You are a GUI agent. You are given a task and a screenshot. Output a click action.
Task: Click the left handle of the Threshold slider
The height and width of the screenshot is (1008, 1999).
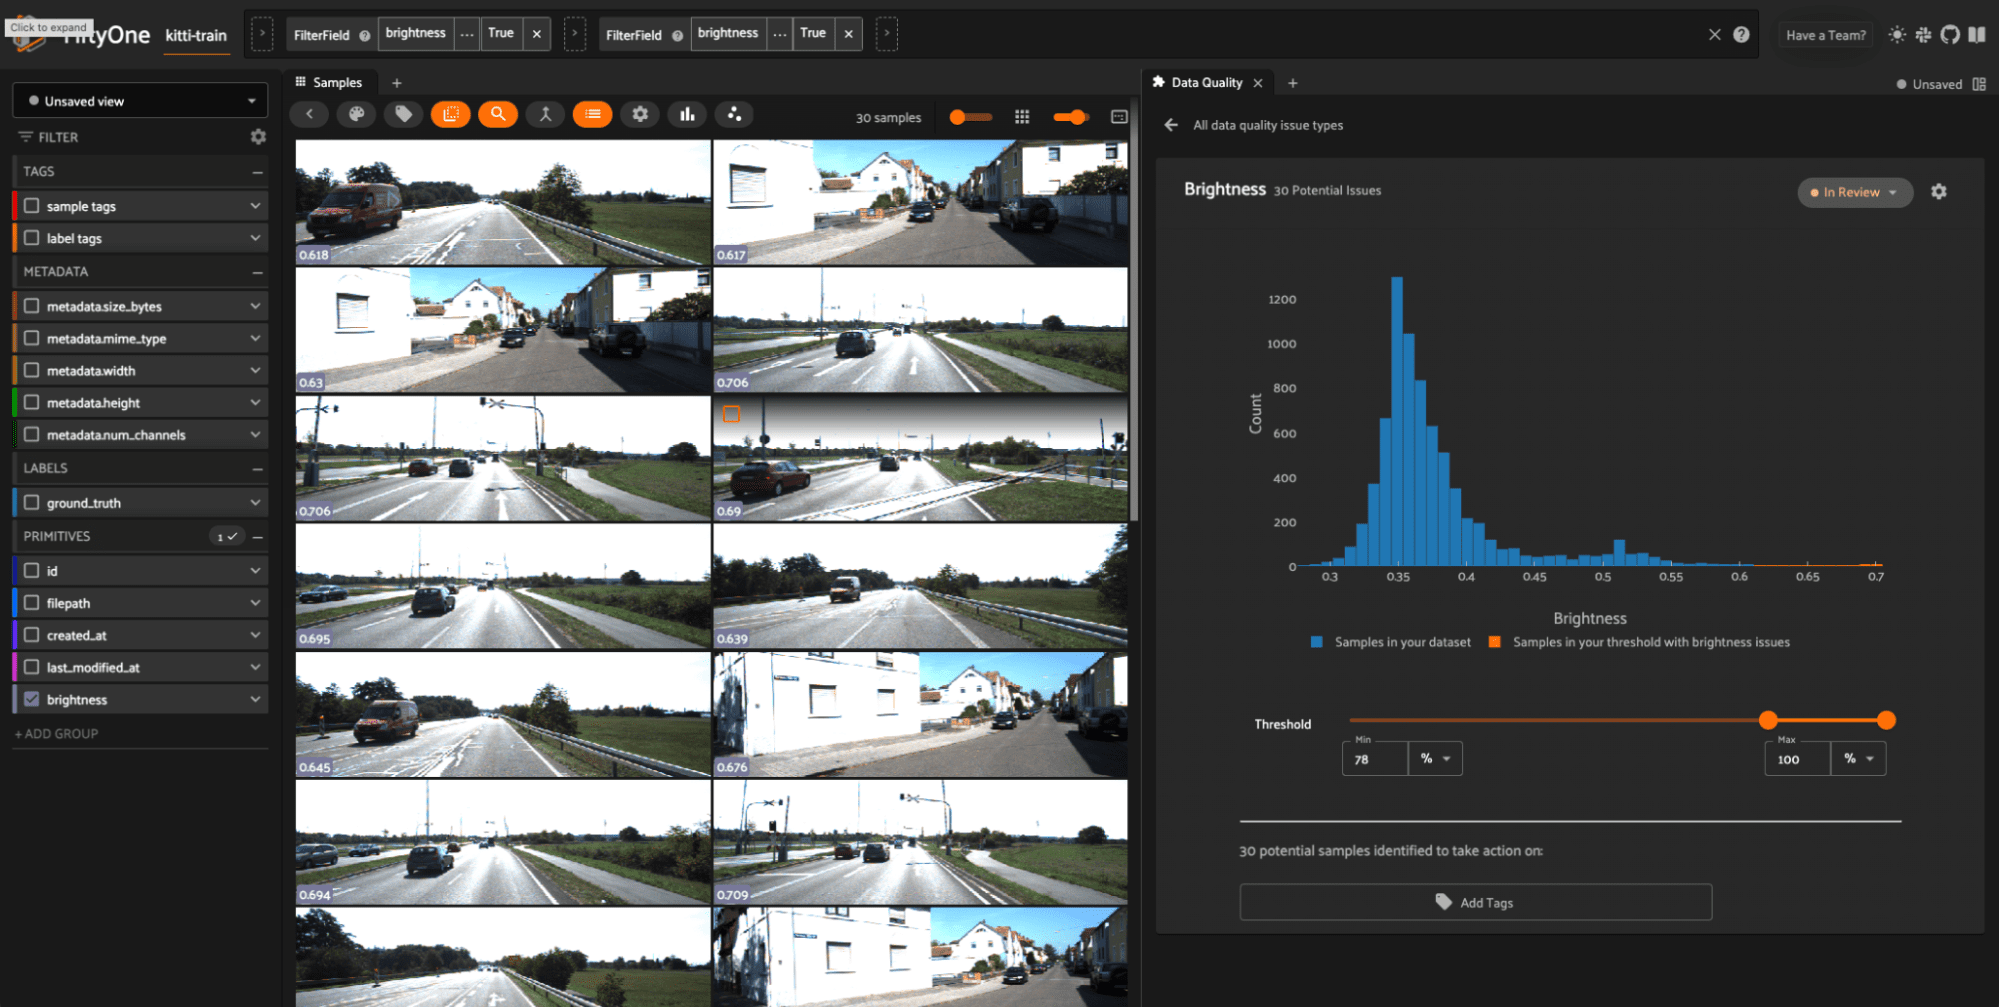point(1768,720)
